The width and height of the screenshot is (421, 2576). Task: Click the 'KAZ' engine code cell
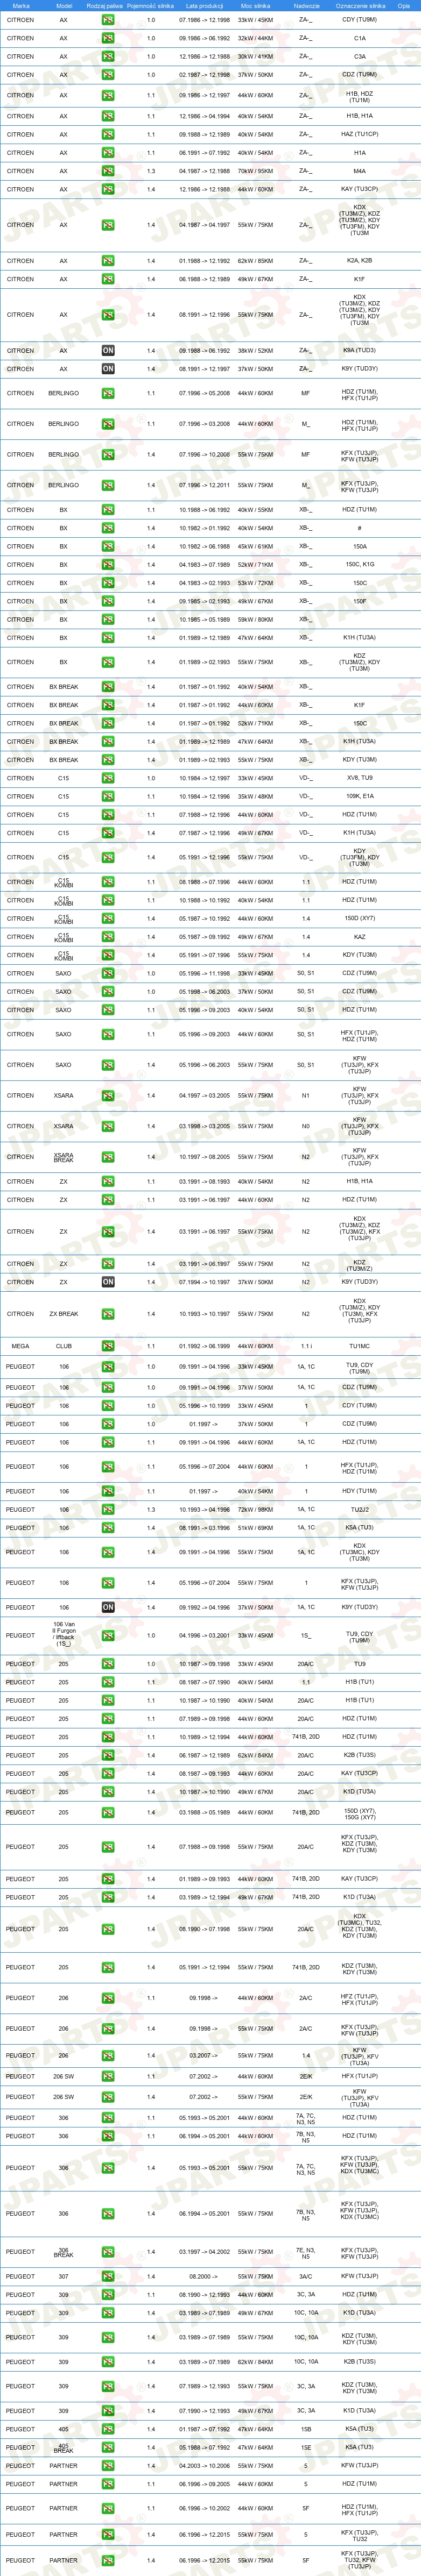(x=360, y=937)
